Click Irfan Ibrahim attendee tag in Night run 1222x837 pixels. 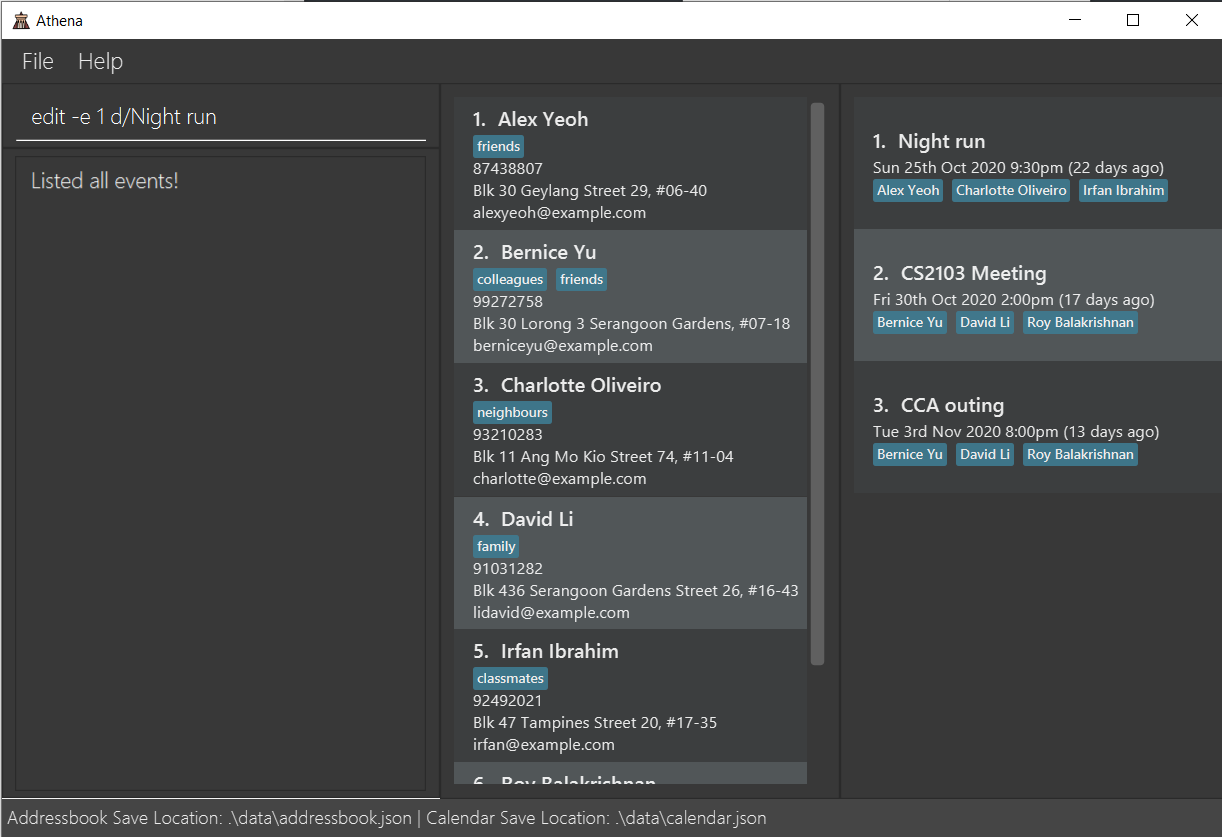click(1123, 190)
